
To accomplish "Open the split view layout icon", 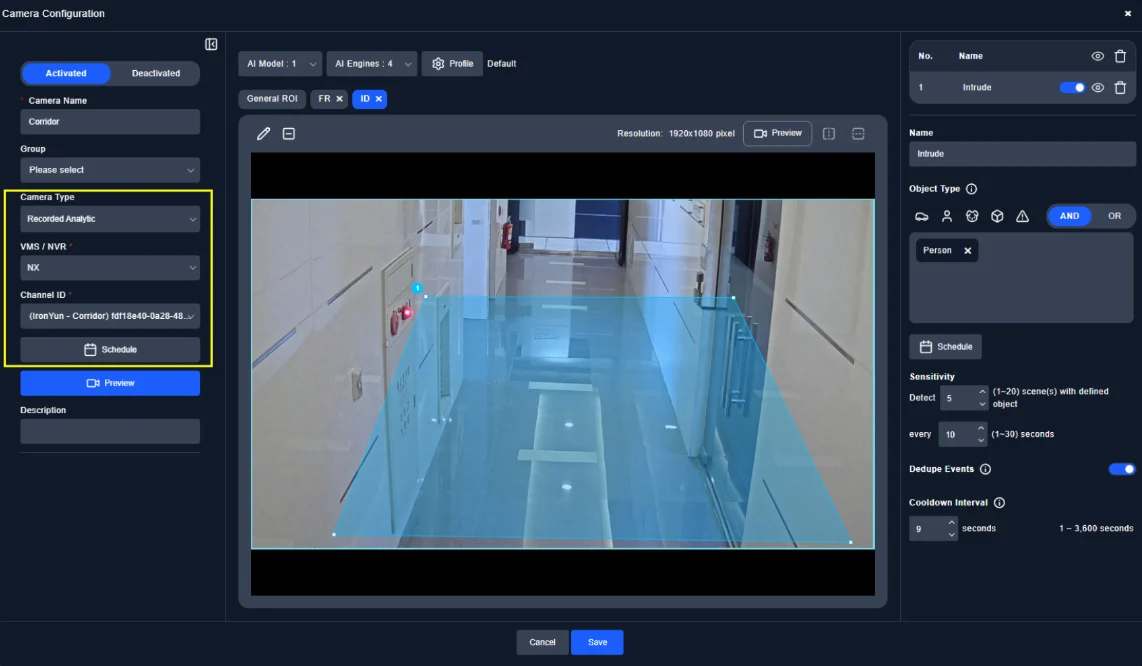I will [x=829, y=133].
